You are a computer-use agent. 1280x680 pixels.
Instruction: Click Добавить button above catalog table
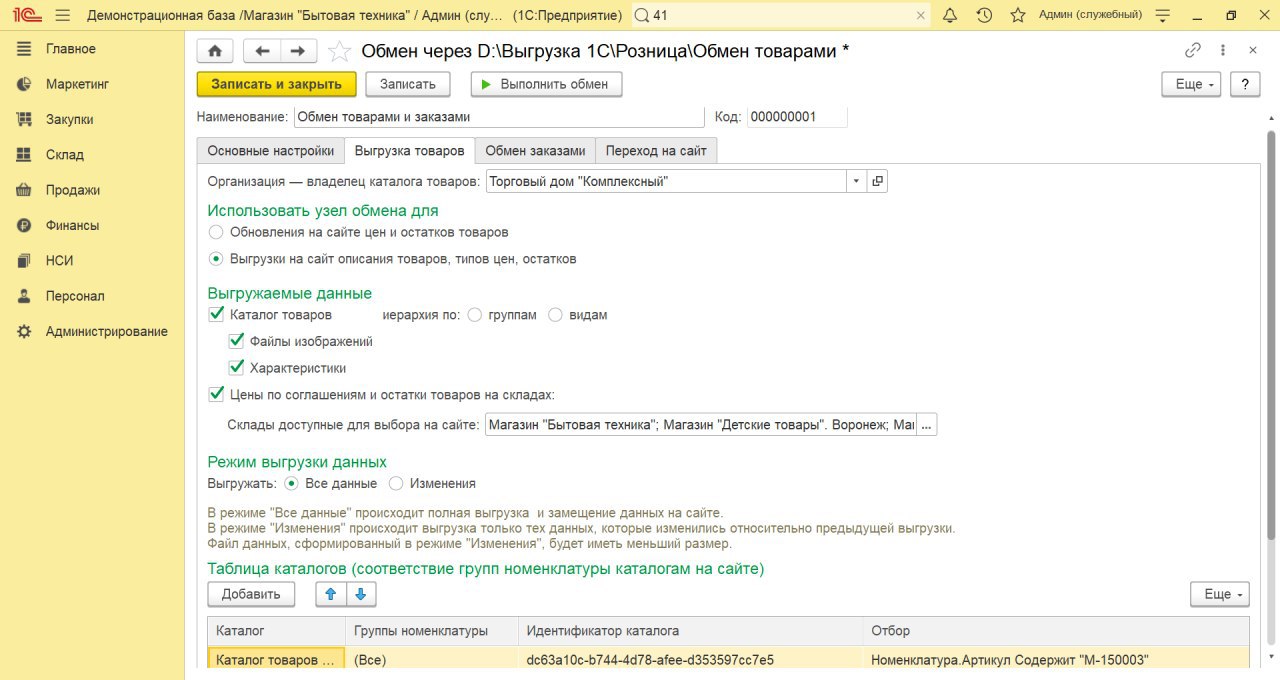tap(251, 594)
